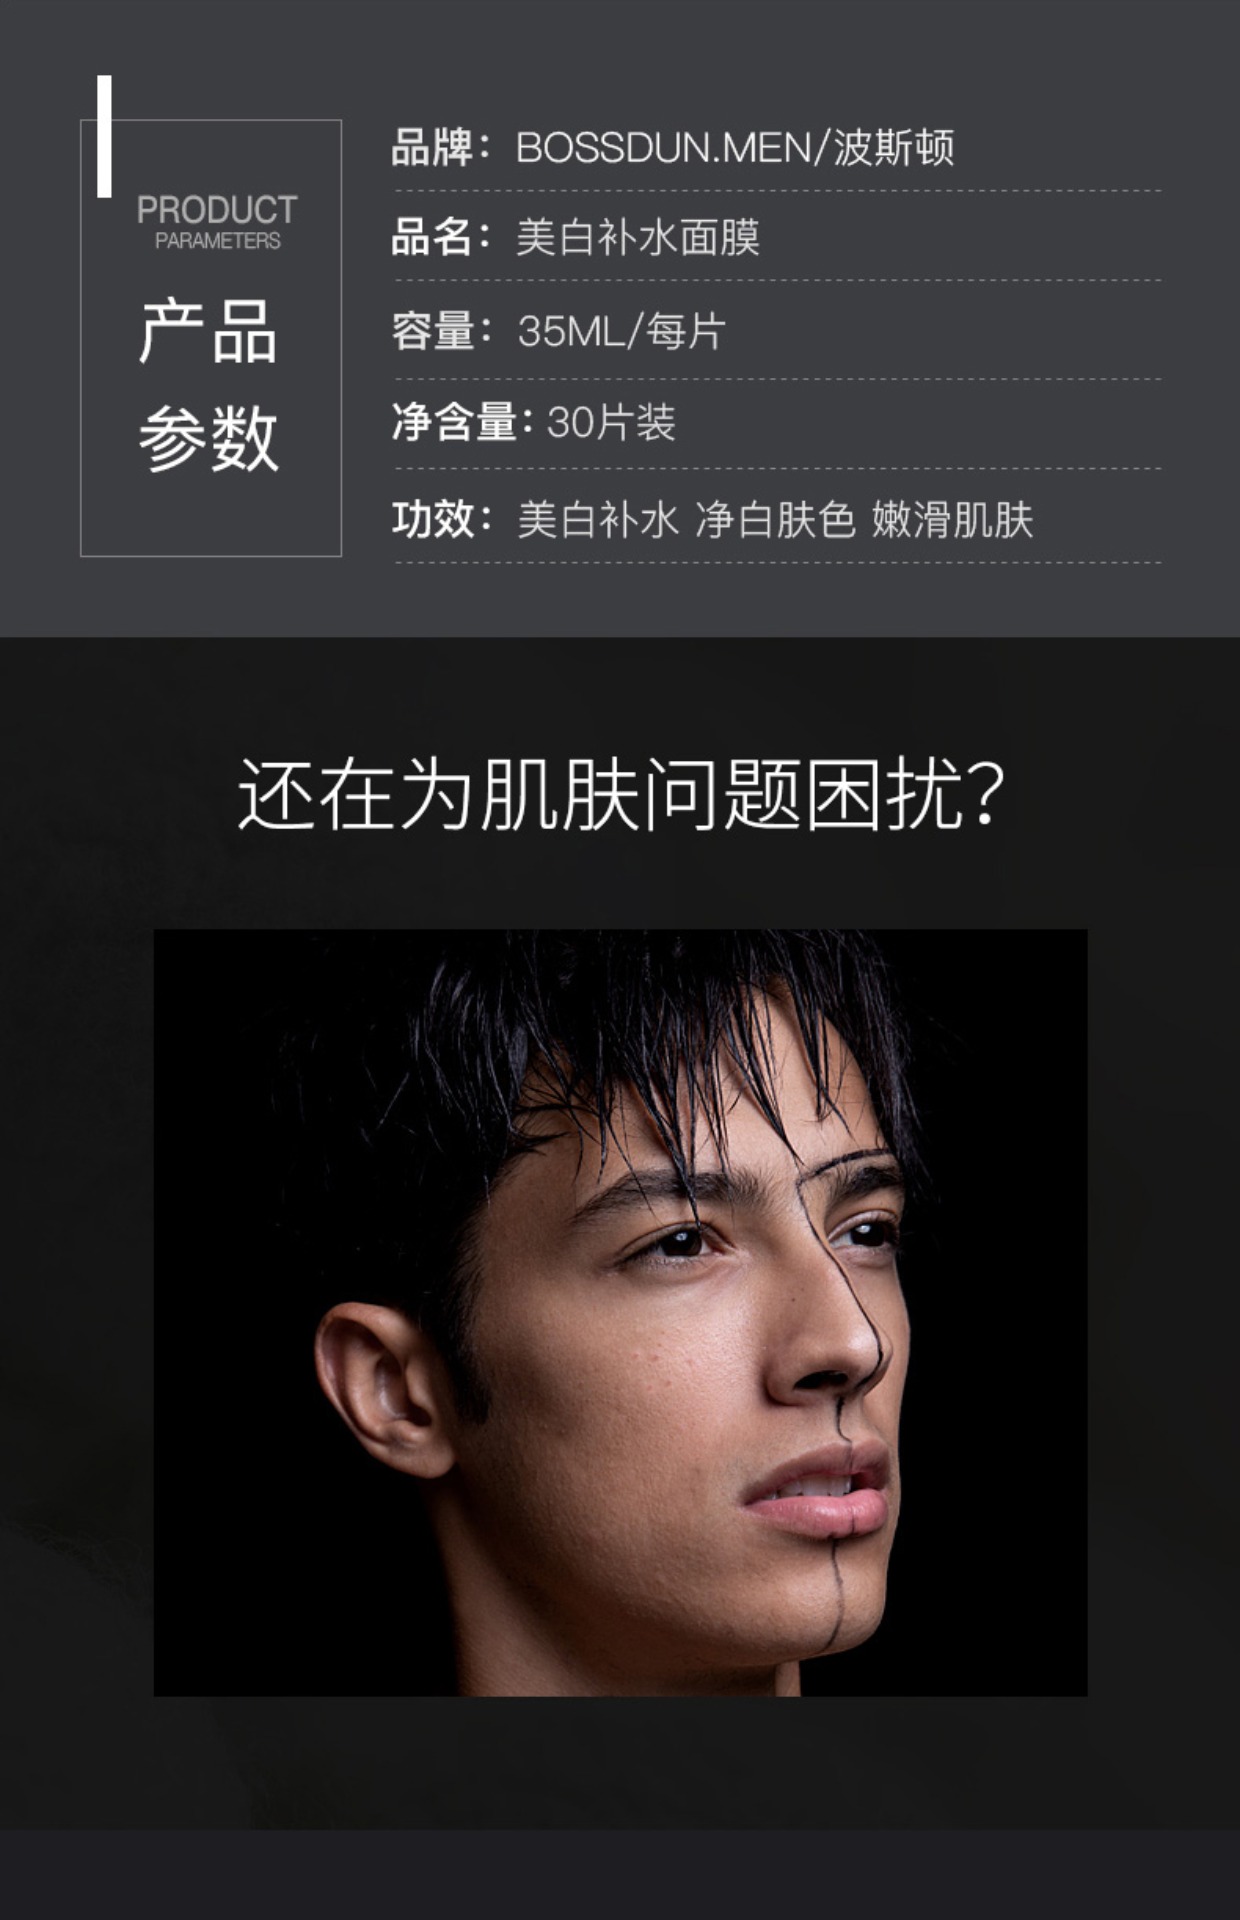Click the product parameters bordered box
The height and width of the screenshot is (1920, 1240).
coord(211,338)
